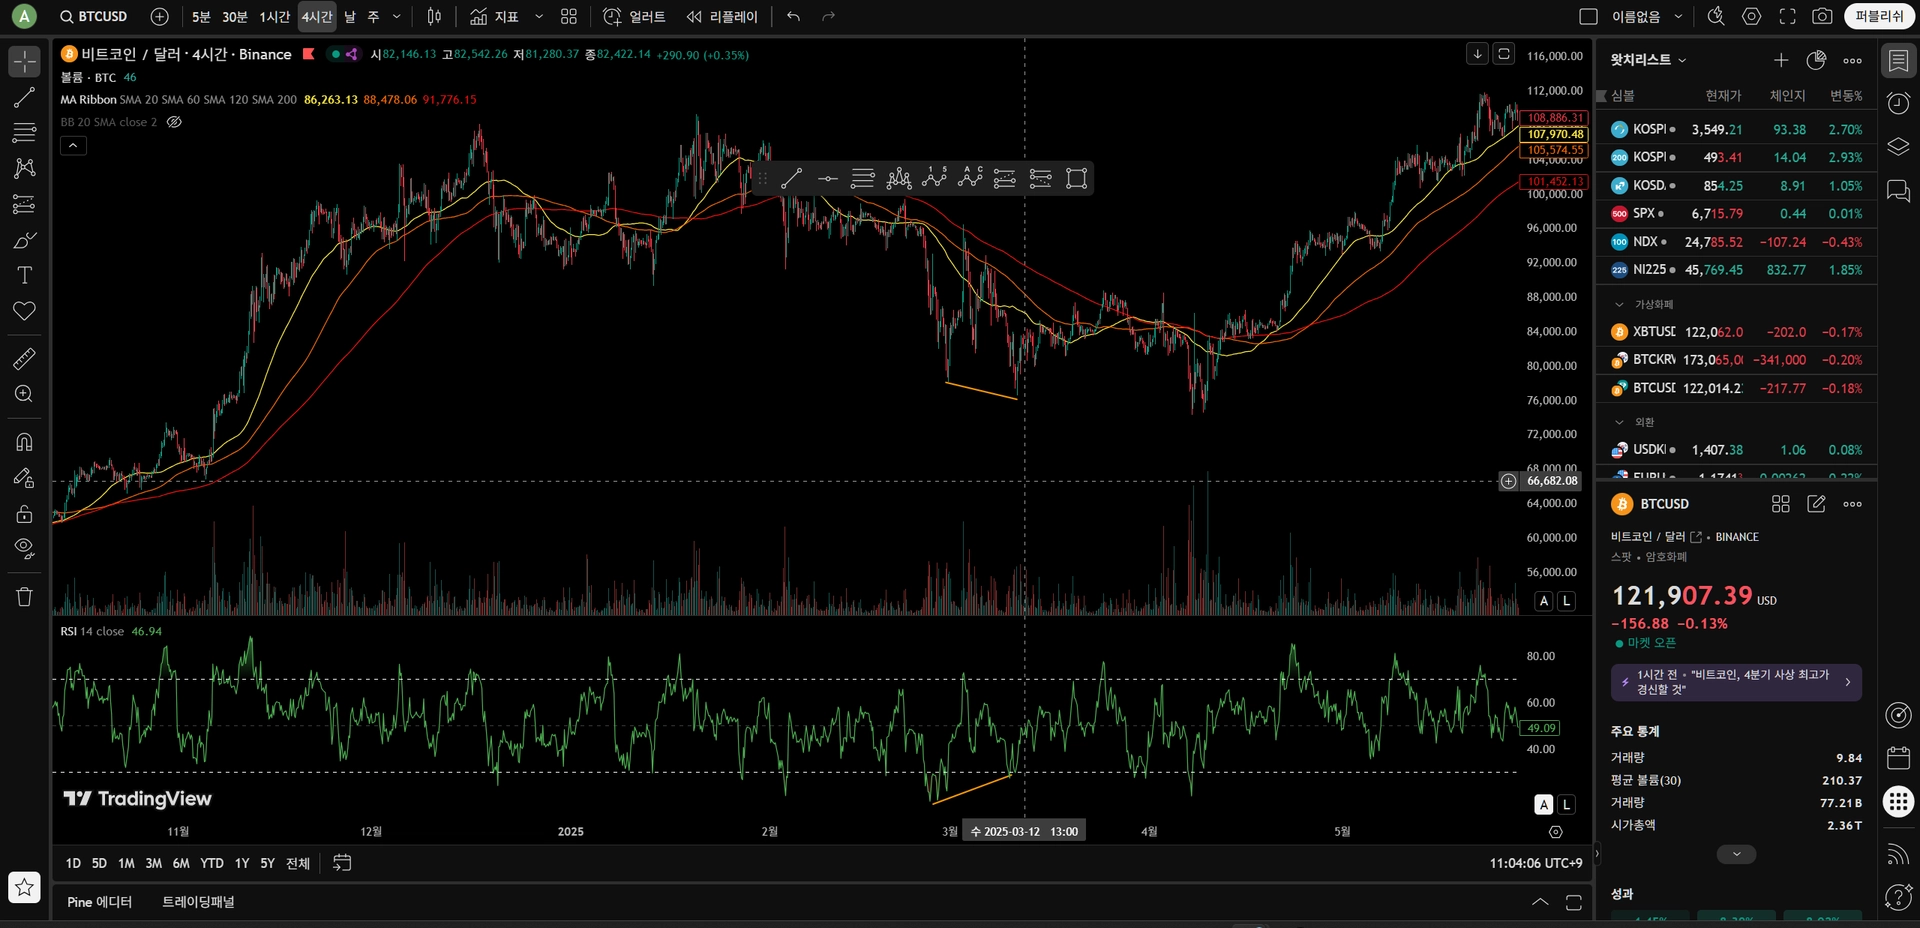Collapse the indicator legend arrow
The height and width of the screenshot is (928, 1920).
(x=73, y=146)
